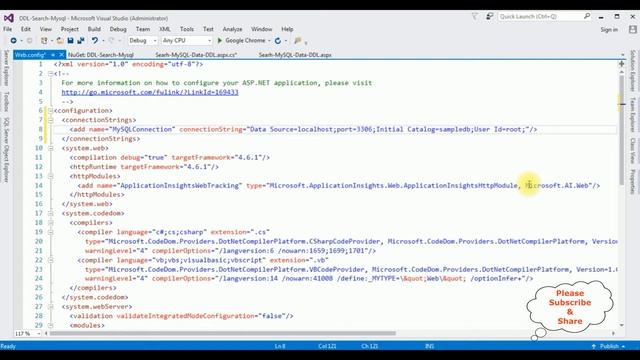
Task: Click the Publish button in status bar
Action: (609, 346)
